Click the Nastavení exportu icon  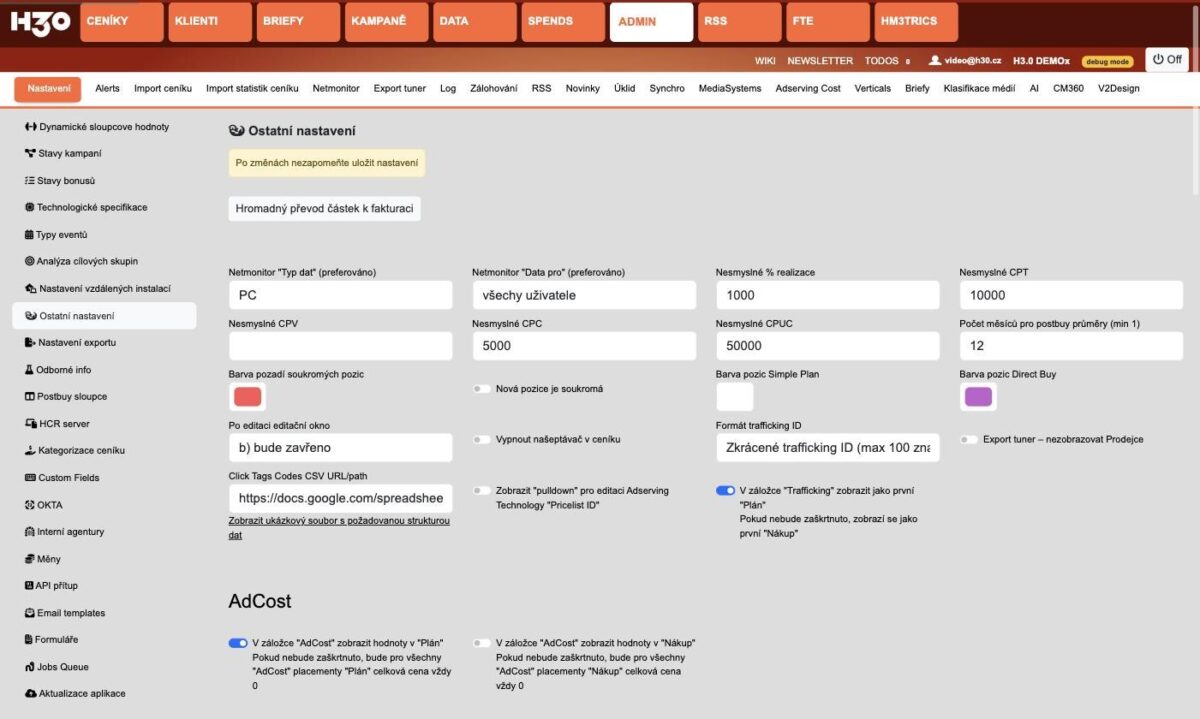30,343
